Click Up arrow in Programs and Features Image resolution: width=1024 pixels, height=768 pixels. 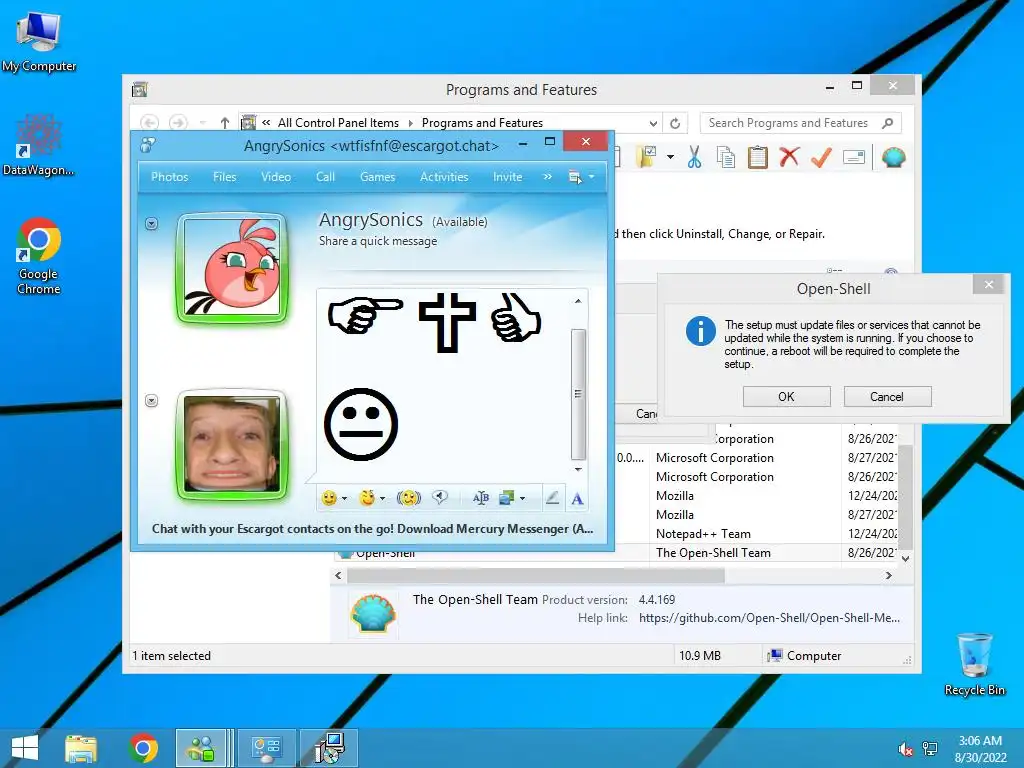(225, 123)
